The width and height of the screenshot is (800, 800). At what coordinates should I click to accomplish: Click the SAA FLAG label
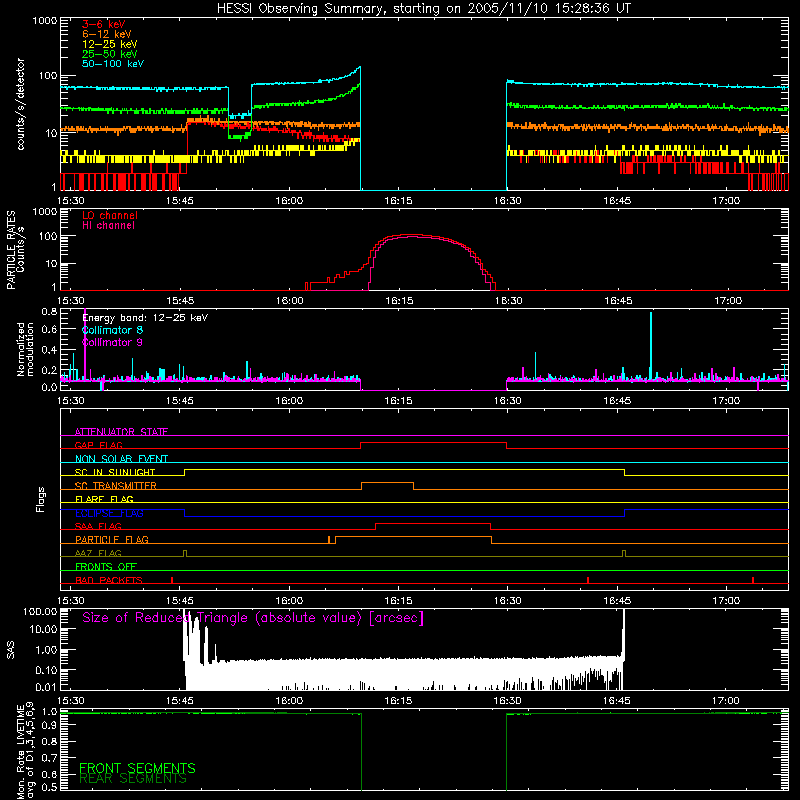point(98,526)
